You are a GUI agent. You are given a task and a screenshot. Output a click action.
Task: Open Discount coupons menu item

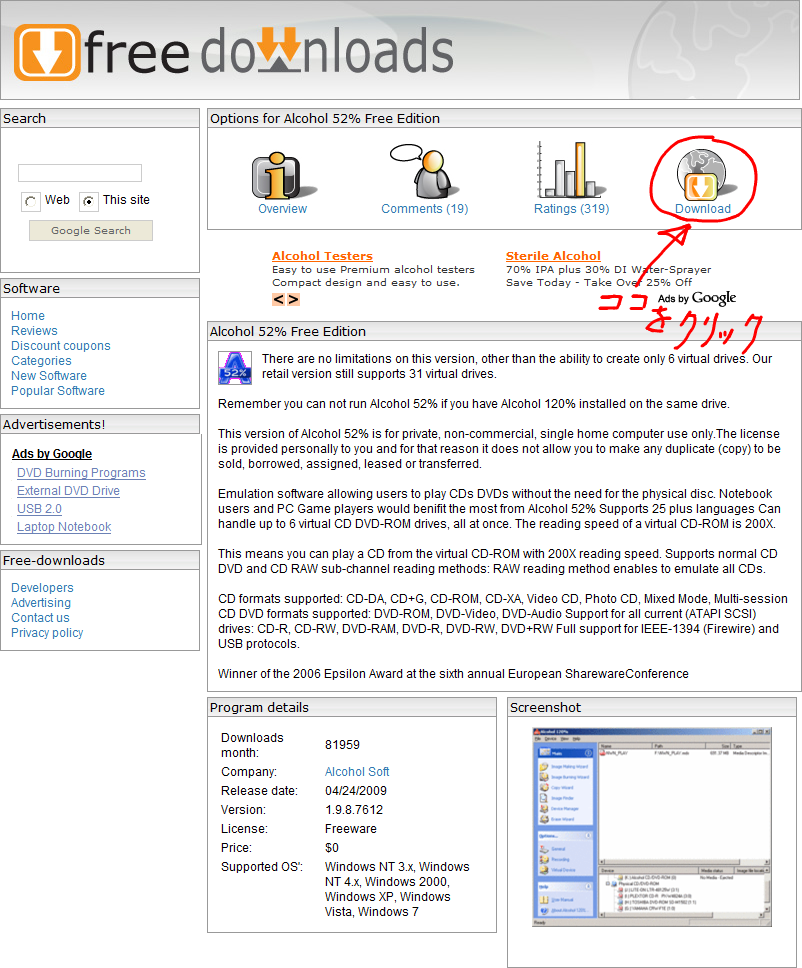point(61,346)
